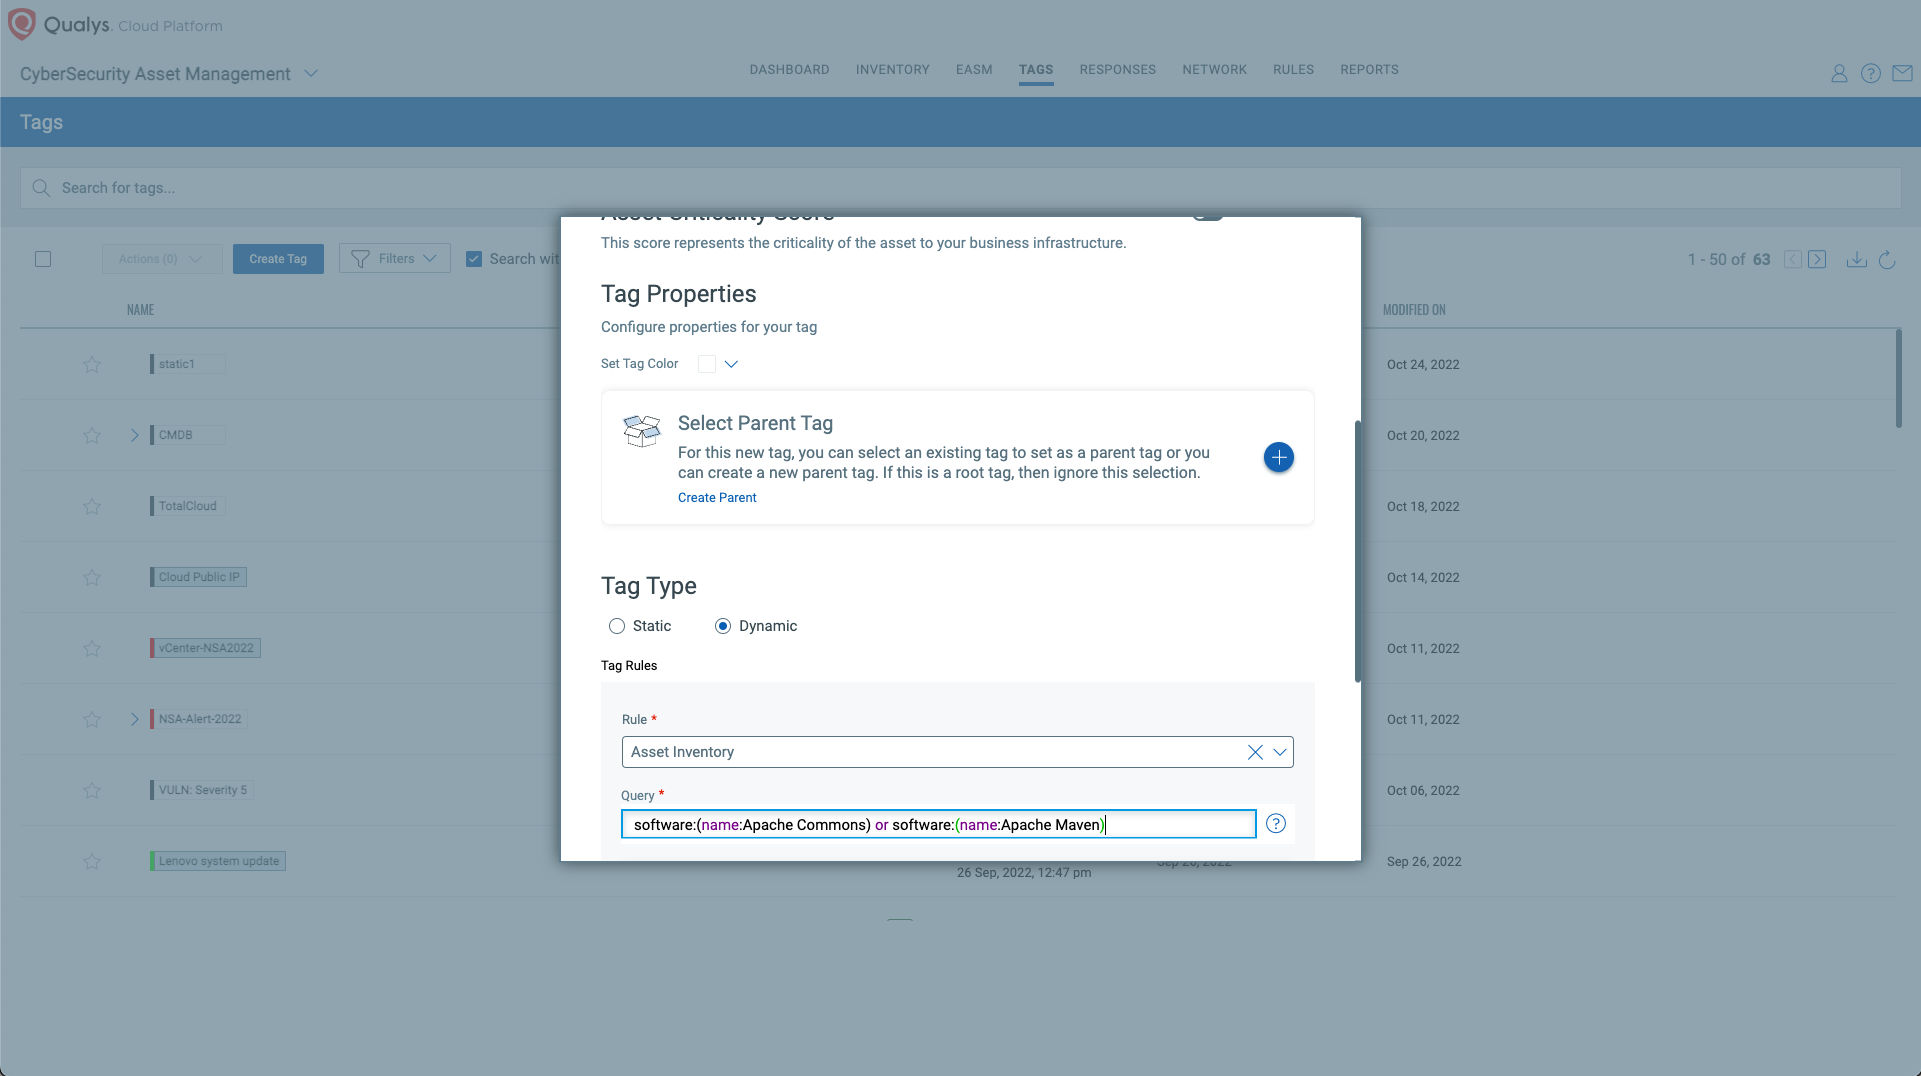Click the parent tag boxes icon
This screenshot has width=1921, height=1076.
(x=642, y=431)
